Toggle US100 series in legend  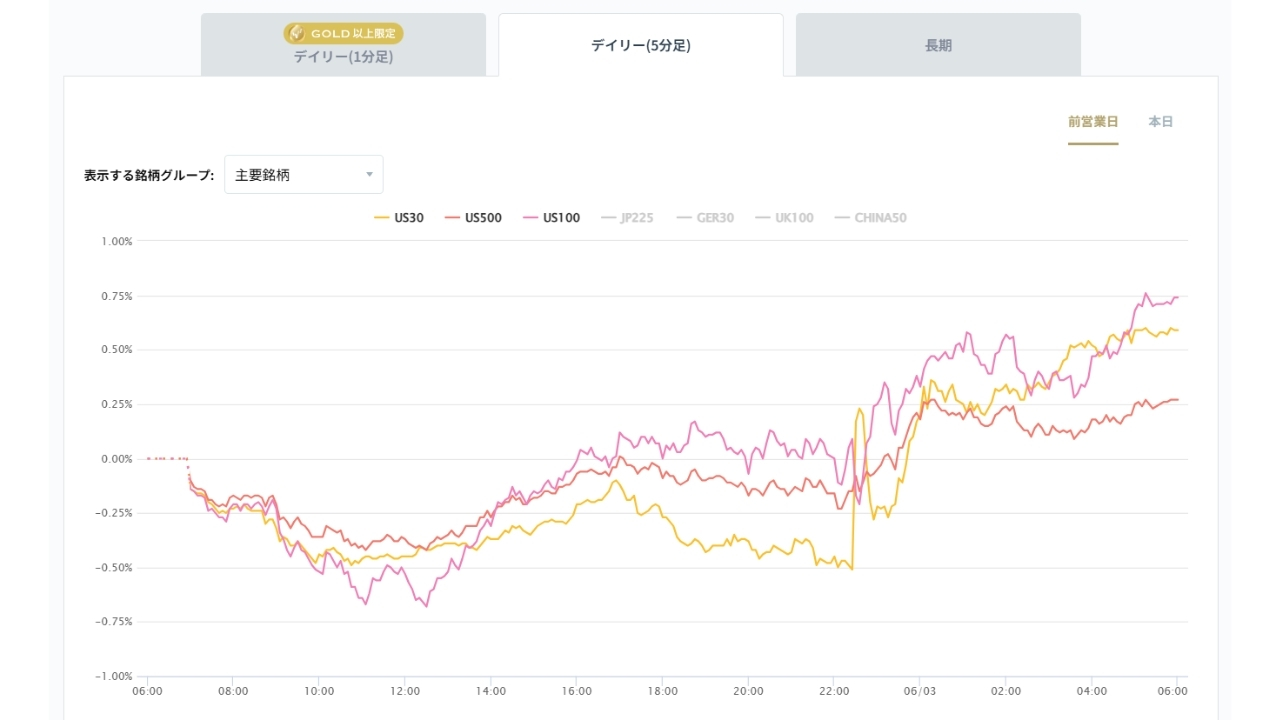(551, 218)
